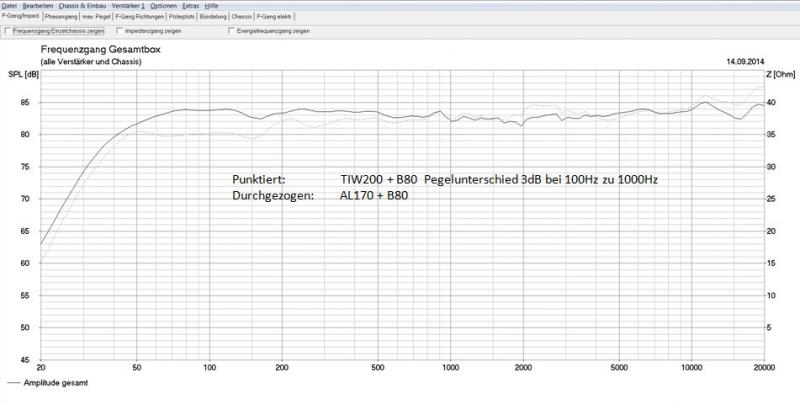The width and height of the screenshot is (800, 404).
Task: Switch to the Bündelung tab
Action: [214, 17]
